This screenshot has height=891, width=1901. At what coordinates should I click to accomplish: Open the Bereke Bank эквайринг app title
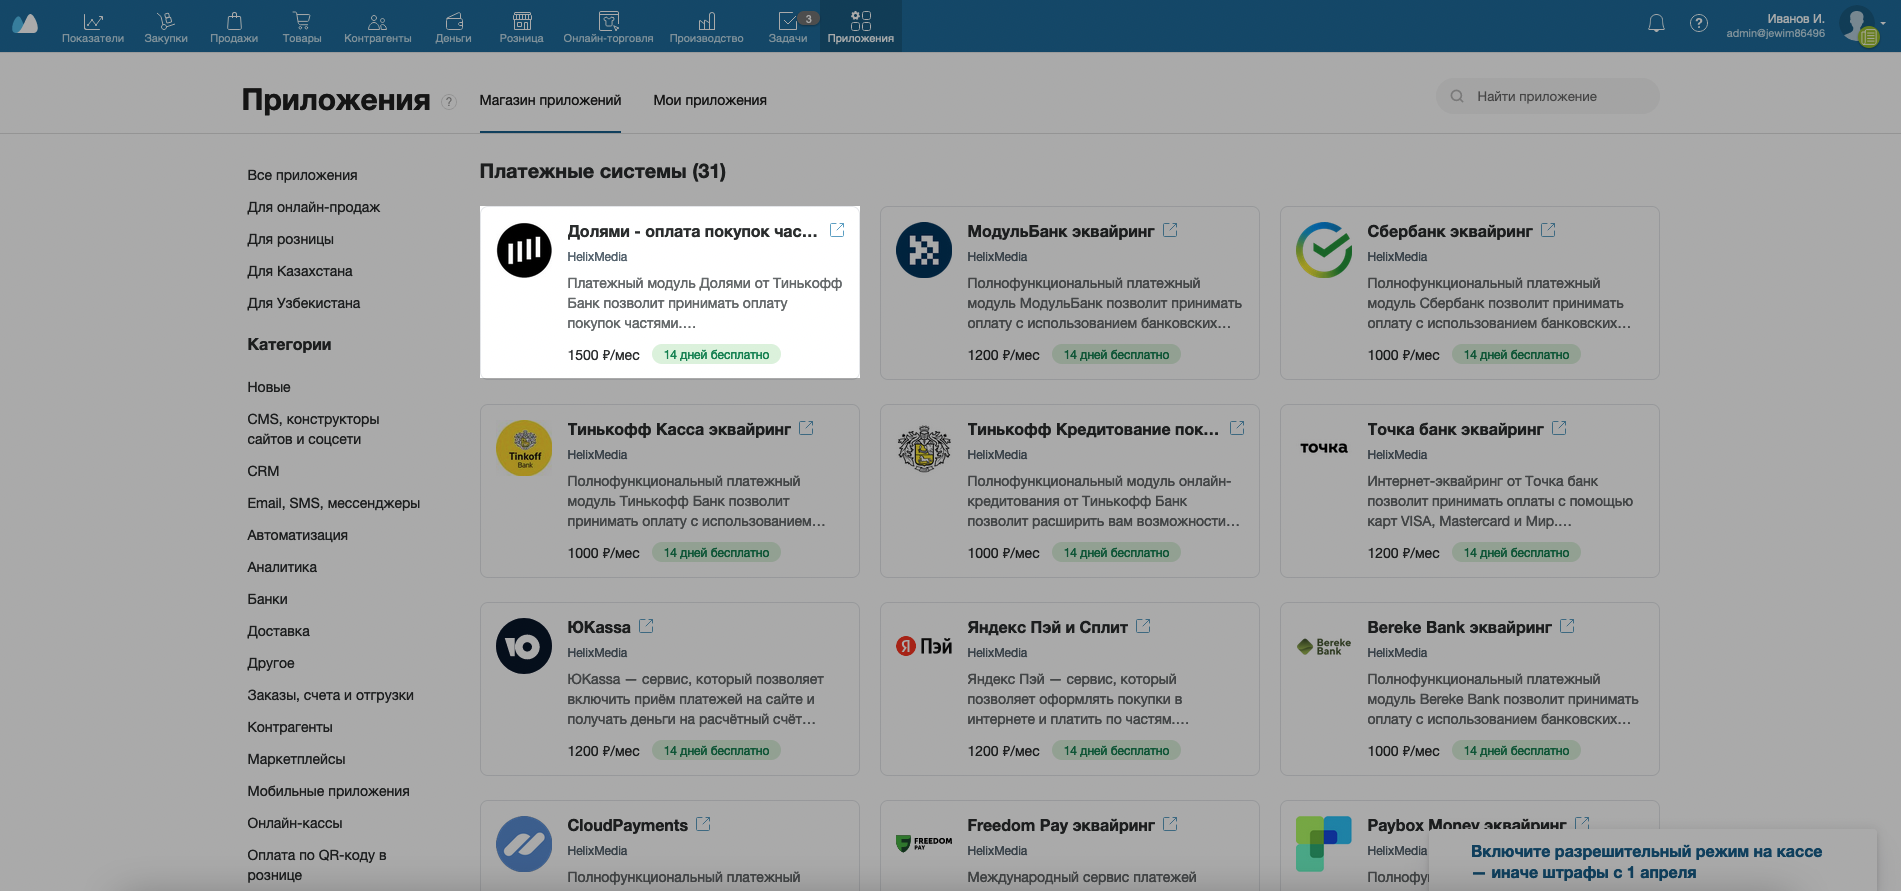pos(1459,627)
